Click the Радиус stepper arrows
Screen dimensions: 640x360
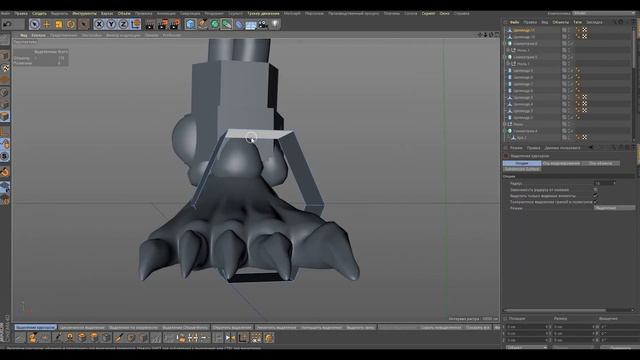pyautogui.click(x=614, y=183)
